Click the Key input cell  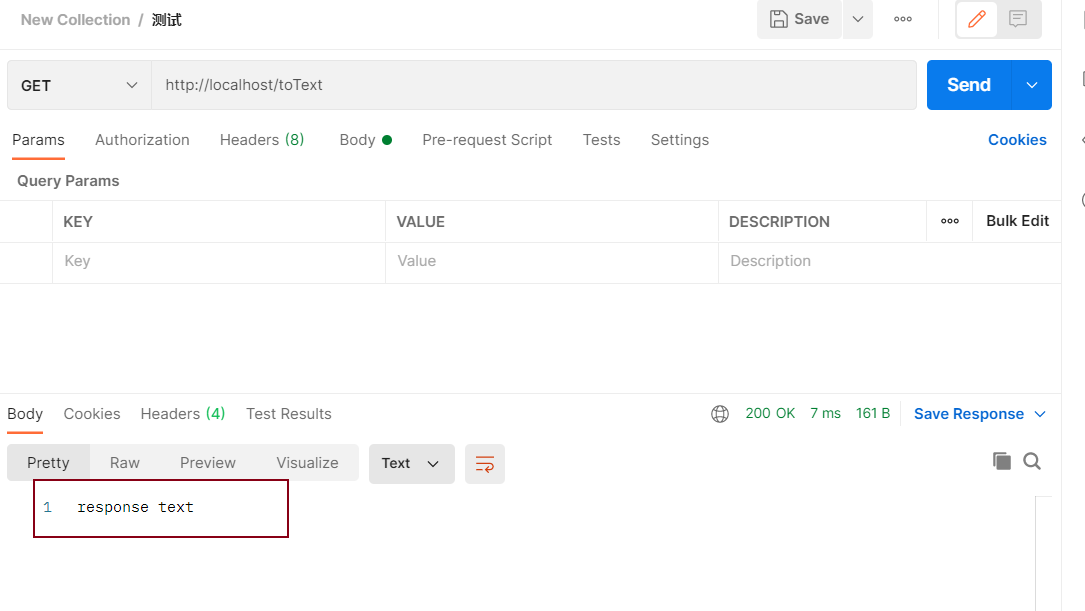219,262
